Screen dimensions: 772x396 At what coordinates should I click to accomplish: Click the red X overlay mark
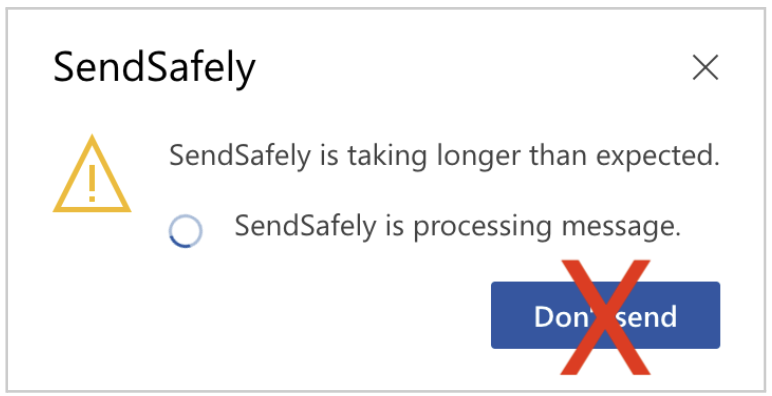[605, 317]
